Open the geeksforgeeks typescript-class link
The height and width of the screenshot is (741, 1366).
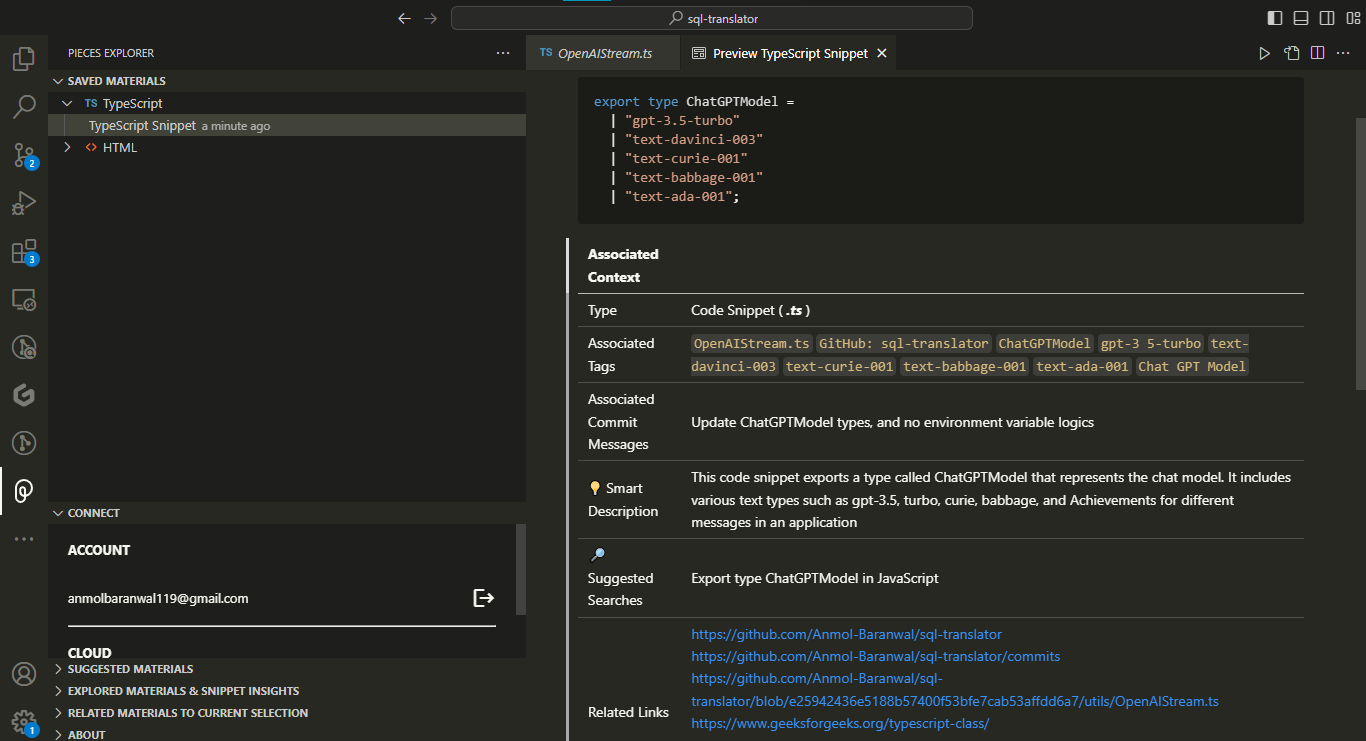840,722
